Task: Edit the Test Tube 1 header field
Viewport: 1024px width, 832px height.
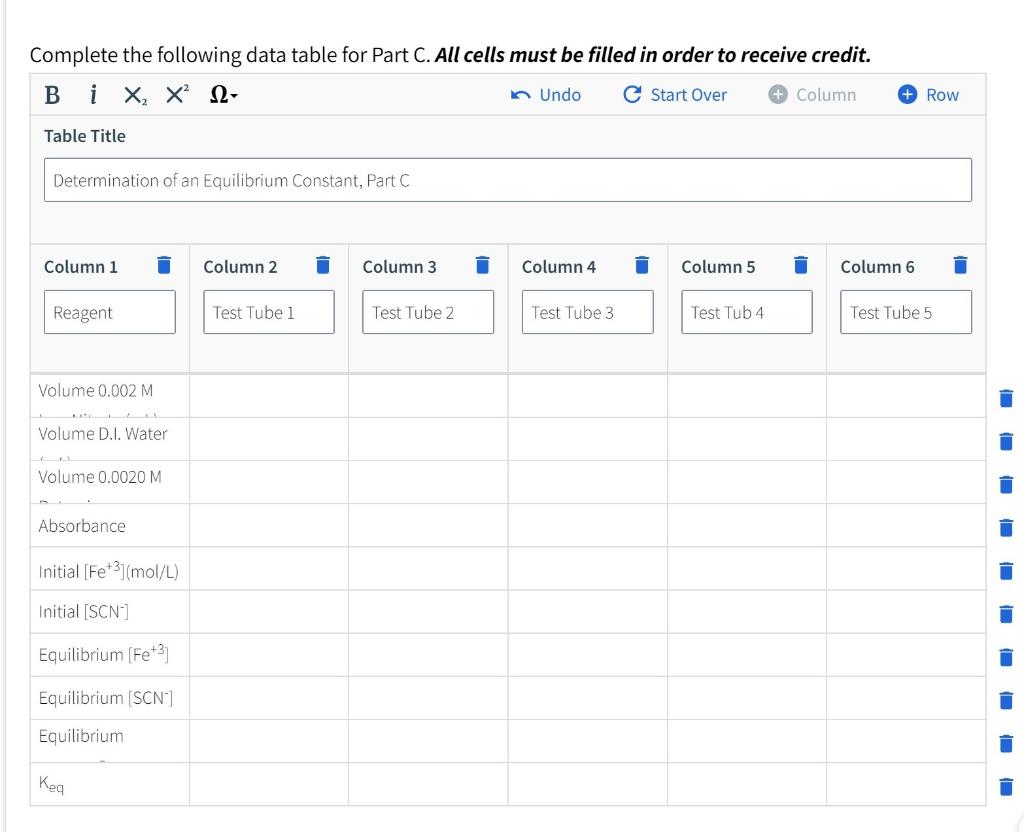Action: pyautogui.click(x=269, y=312)
